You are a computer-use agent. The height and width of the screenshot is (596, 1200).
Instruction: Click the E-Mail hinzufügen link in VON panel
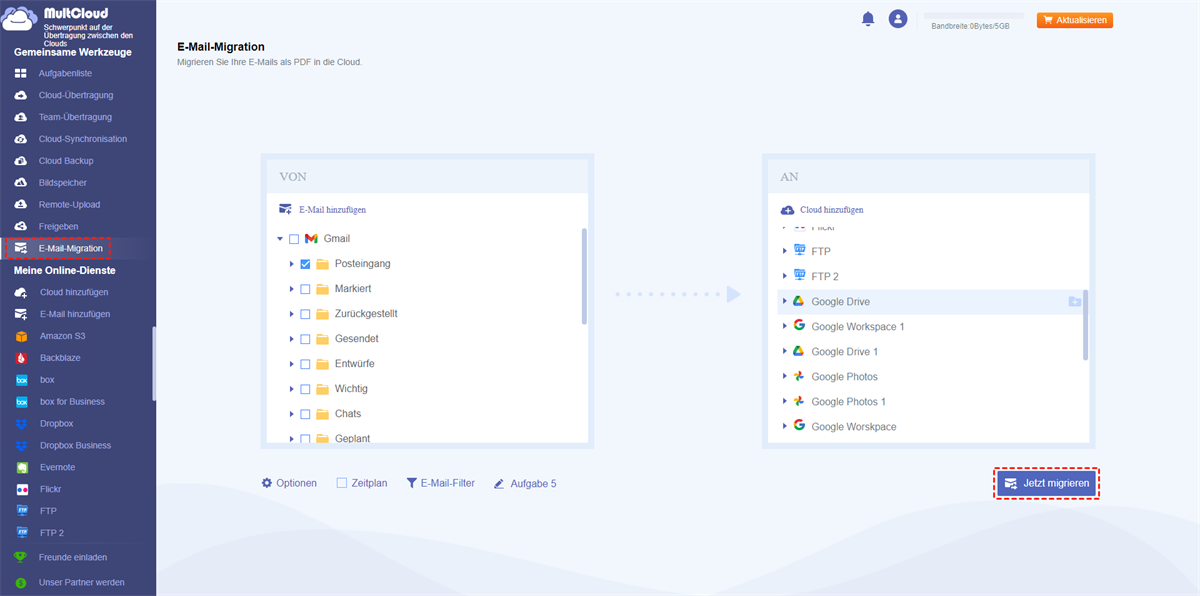click(332, 210)
